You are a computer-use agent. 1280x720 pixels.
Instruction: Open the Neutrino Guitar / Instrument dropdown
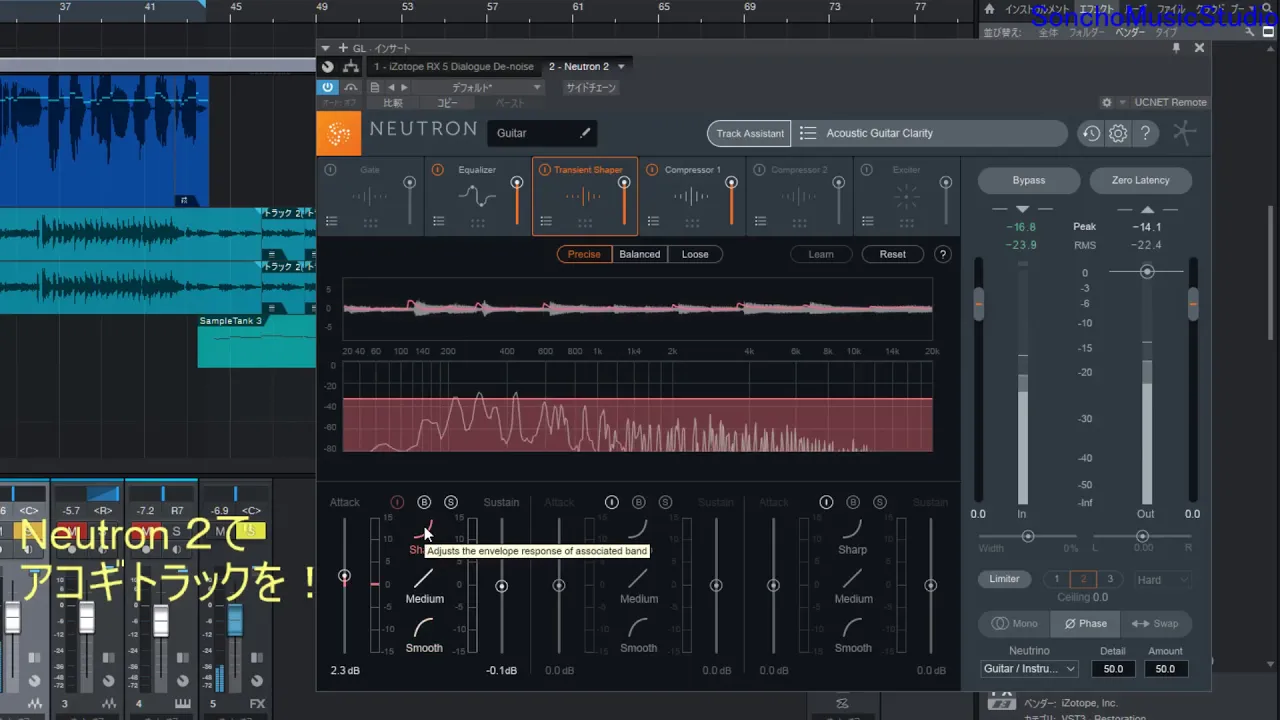1029,669
